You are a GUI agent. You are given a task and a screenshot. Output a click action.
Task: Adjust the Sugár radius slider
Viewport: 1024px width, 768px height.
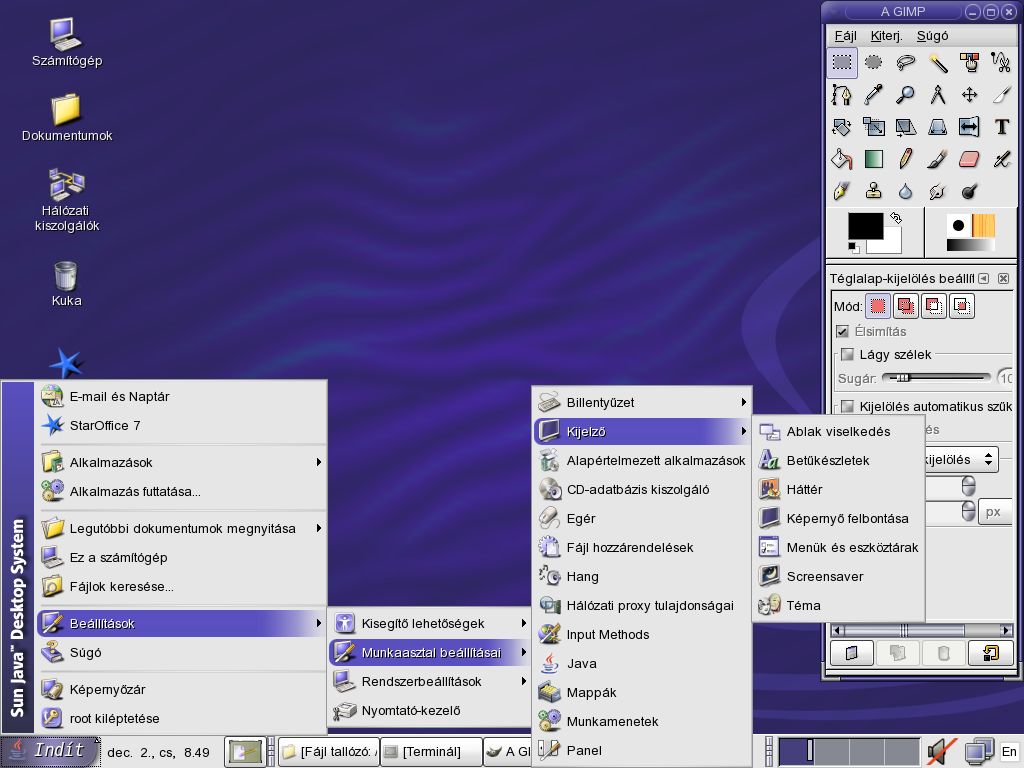coord(936,377)
